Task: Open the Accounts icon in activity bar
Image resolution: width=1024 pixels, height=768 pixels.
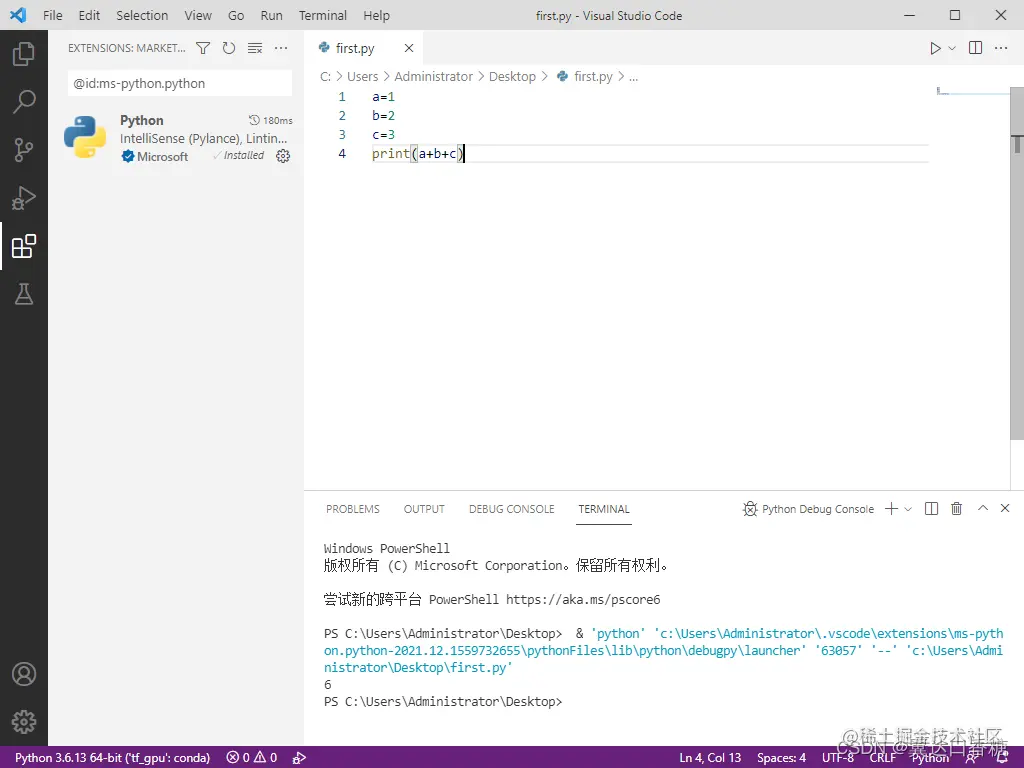Action: (x=24, y=674)
